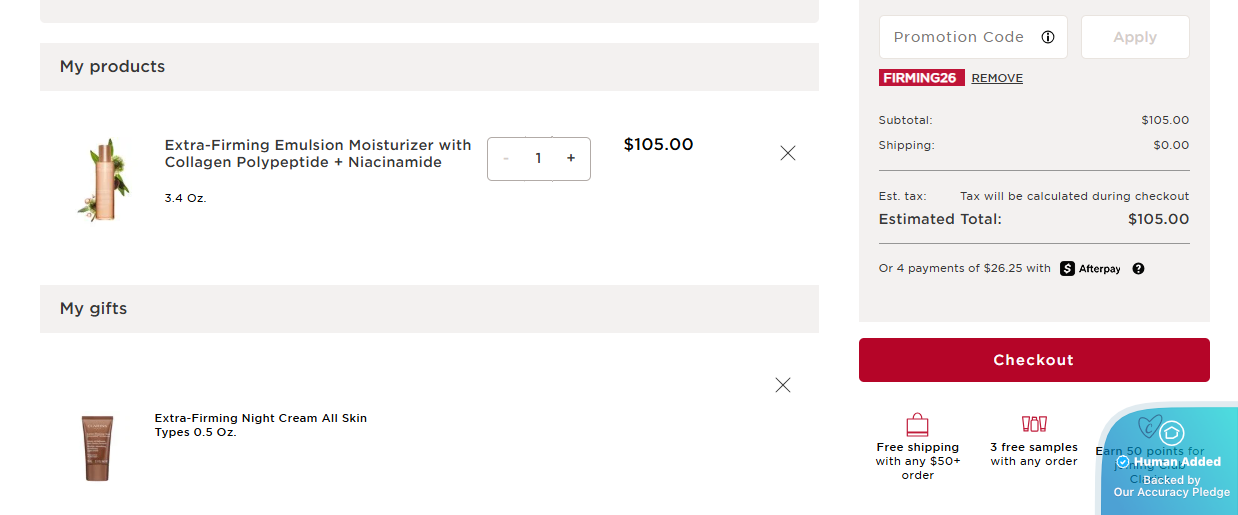Click the Night Cream gift thumbnail
Image resolution: width=1238 pixels, height=515 pixels.
coord(98,449)
